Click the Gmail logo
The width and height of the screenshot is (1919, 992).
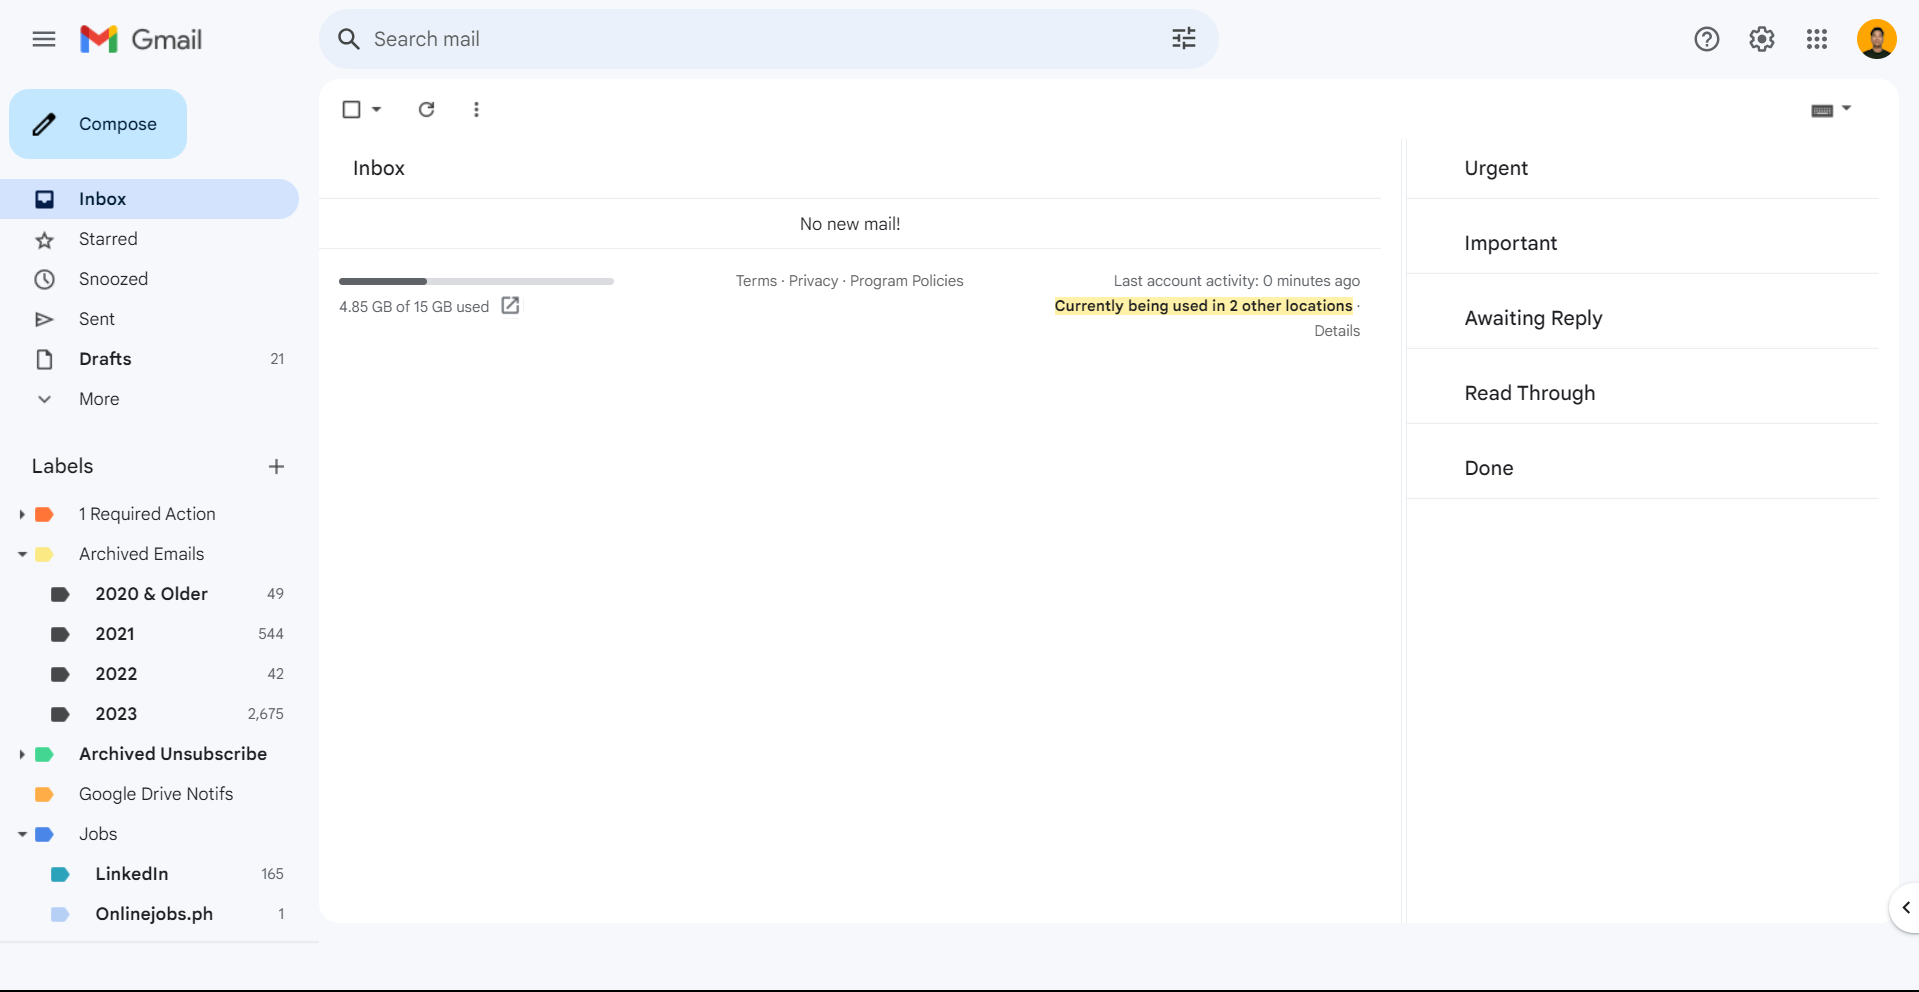pyautogui.click(x=141, y=39)
